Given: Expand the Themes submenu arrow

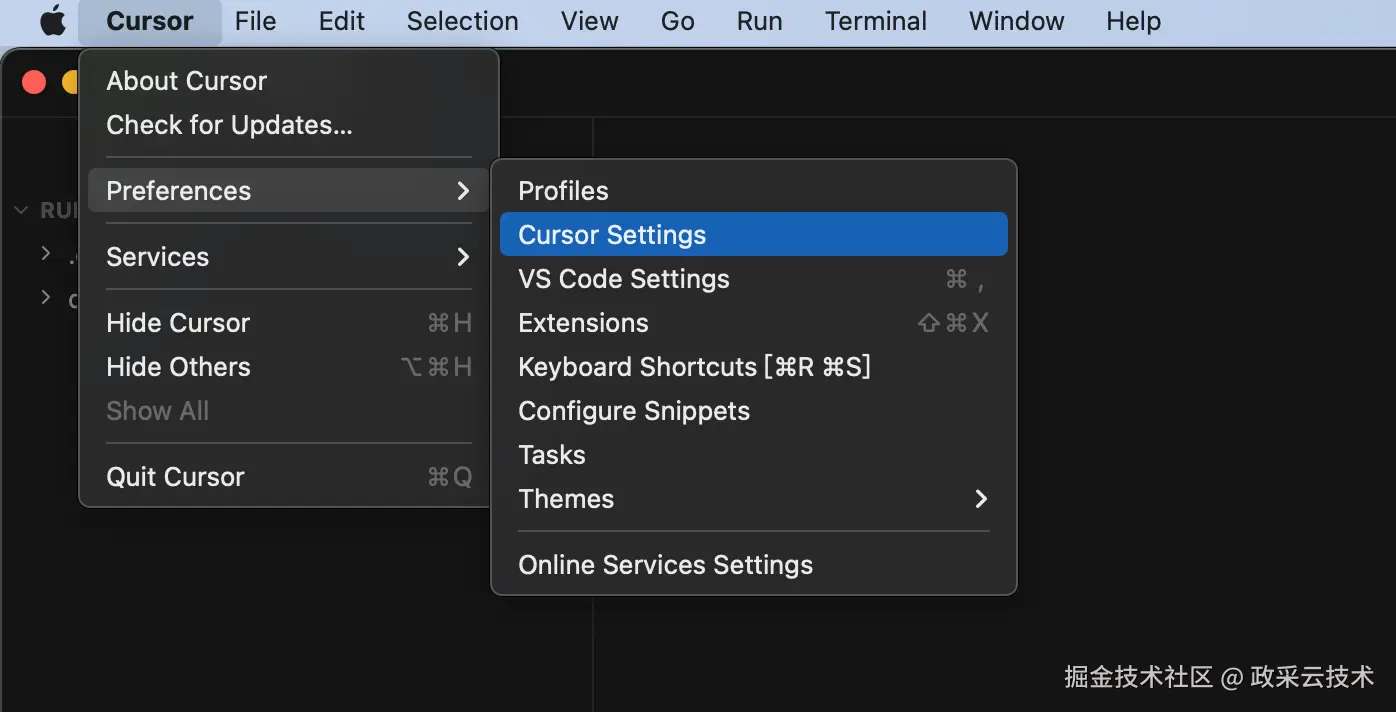Looking at the screenshot, I should pos(981,499).
